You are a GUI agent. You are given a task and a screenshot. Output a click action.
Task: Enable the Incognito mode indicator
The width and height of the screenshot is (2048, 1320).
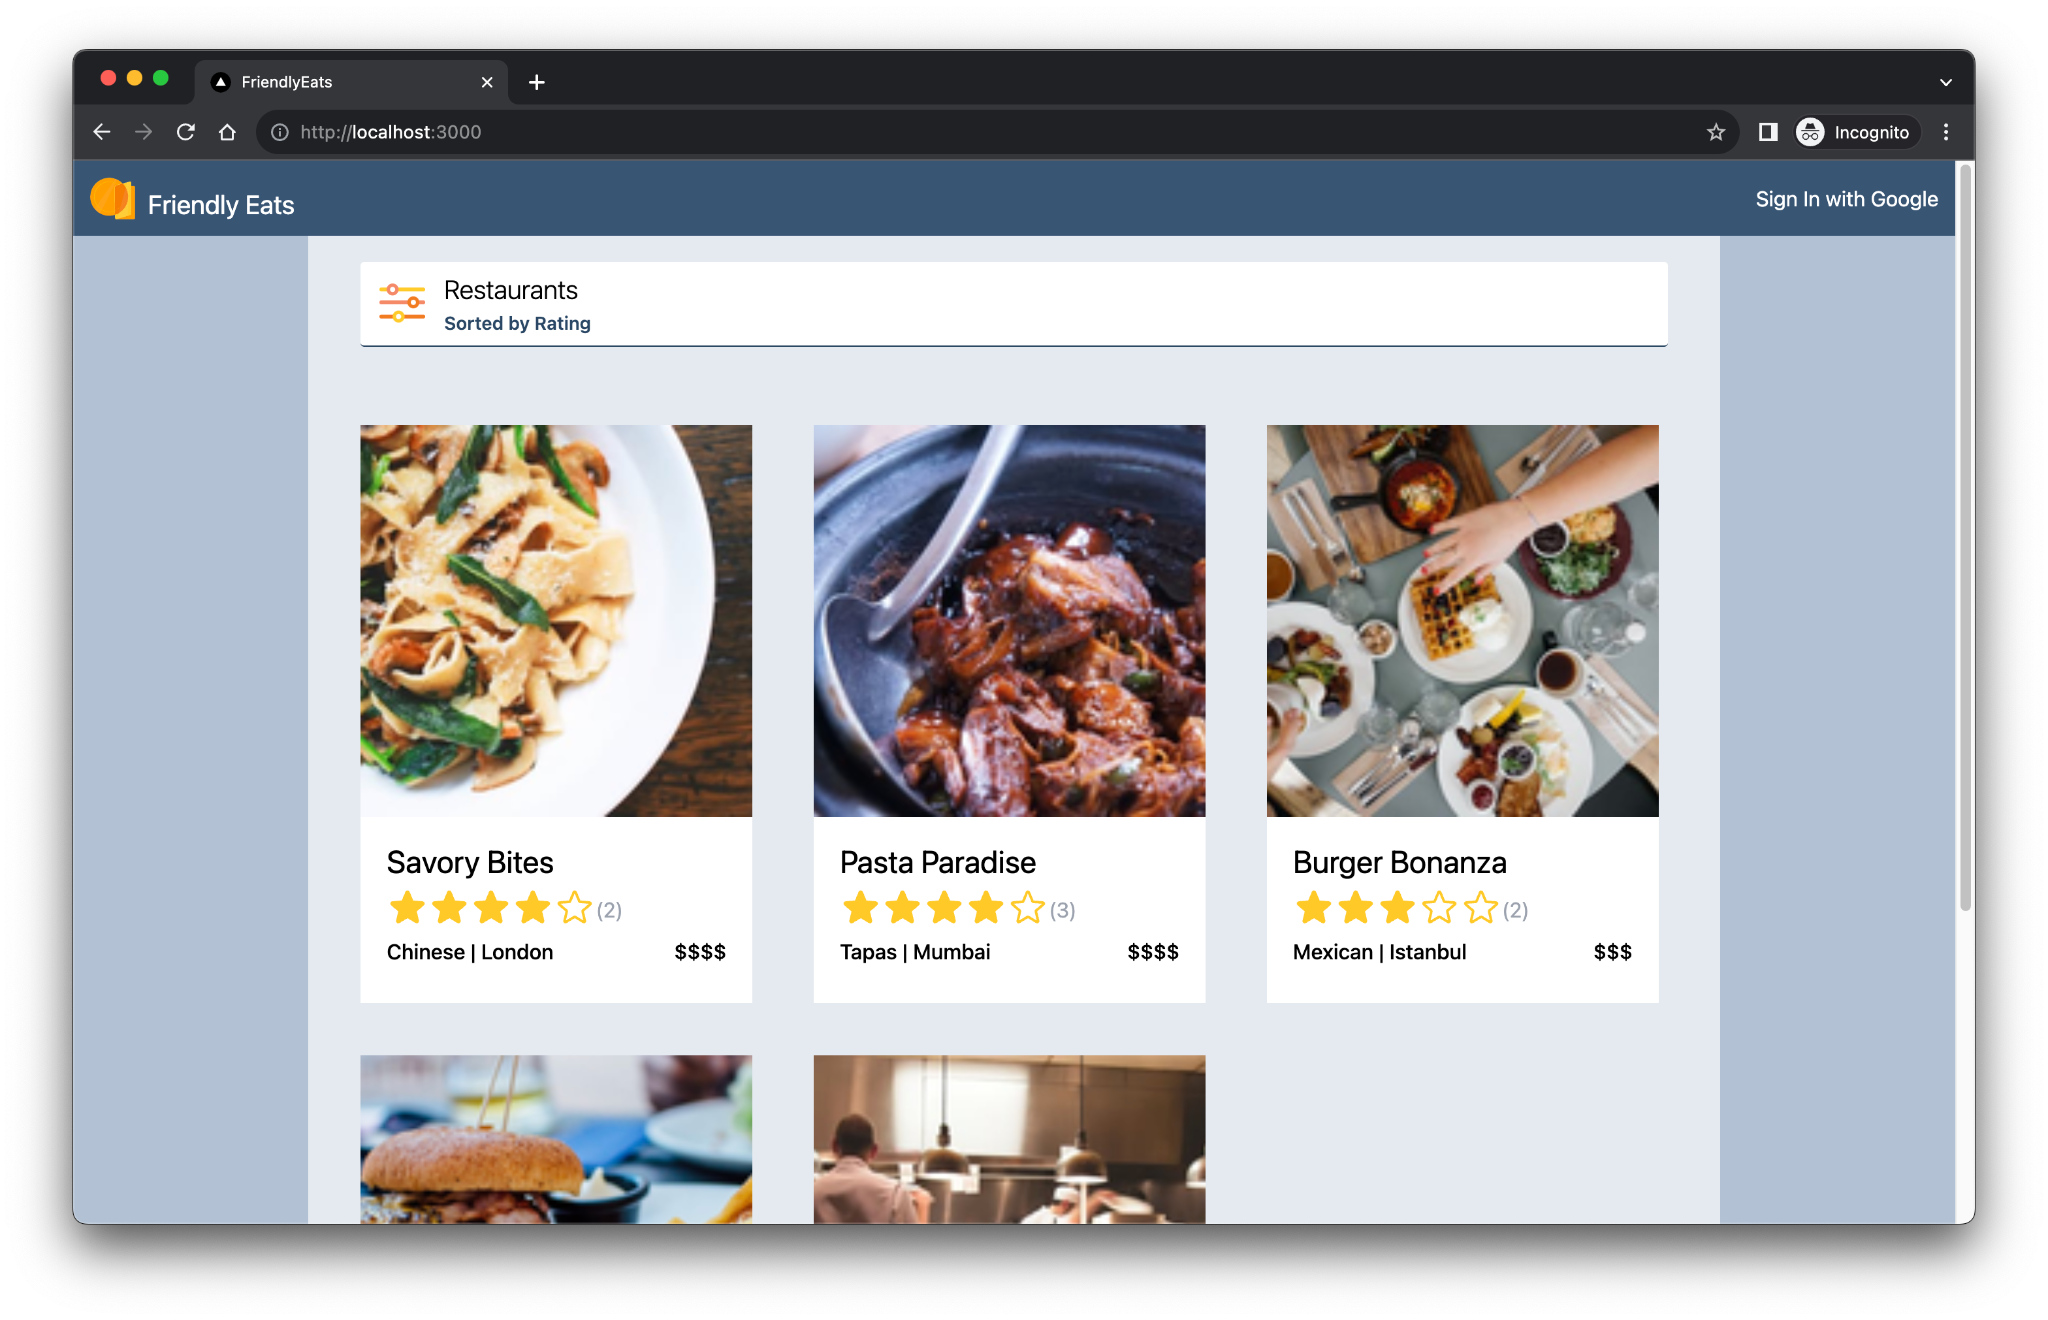point(1848,131)
